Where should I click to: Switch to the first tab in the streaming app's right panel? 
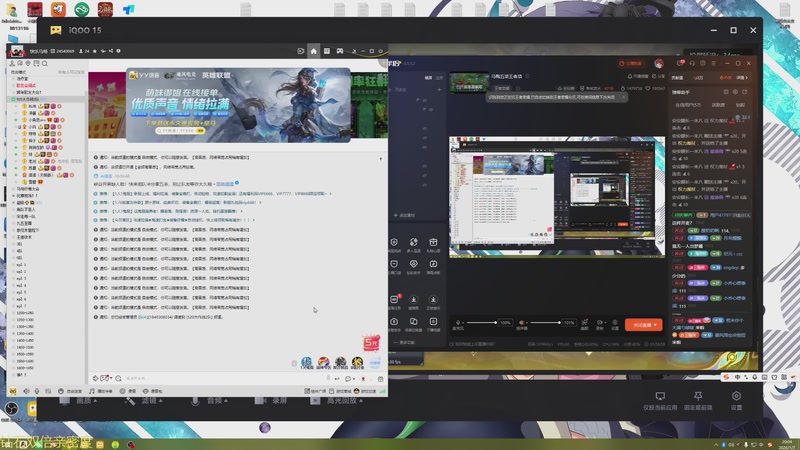677,78
